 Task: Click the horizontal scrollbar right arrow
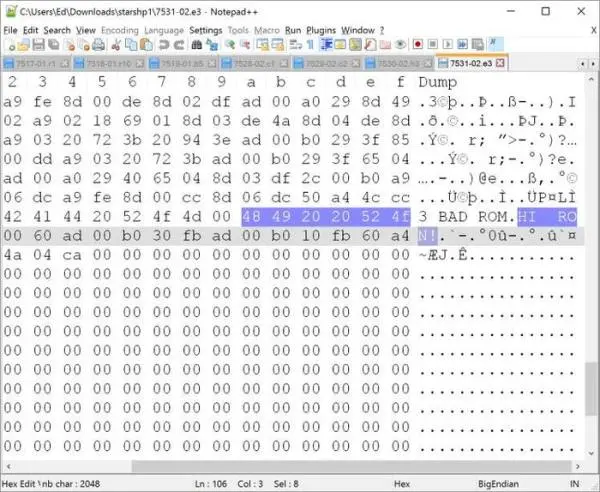(578, 466)
